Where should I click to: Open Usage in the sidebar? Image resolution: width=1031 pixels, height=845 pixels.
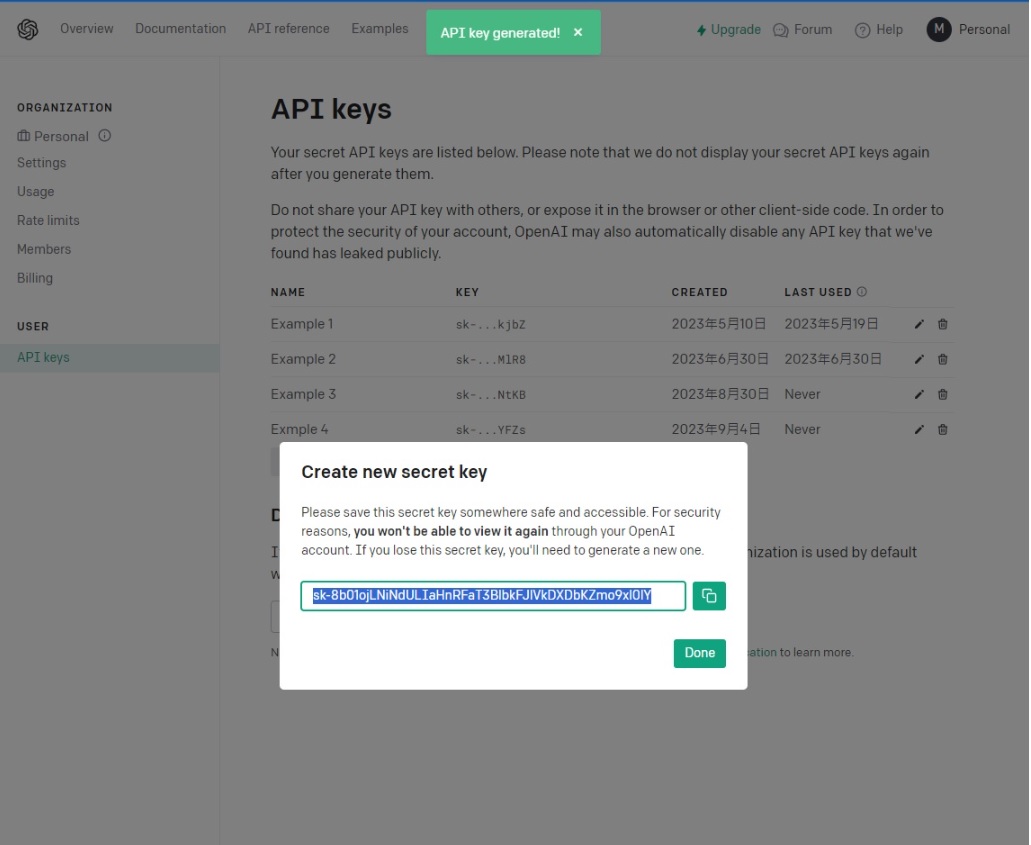click(x=36, y=191)
